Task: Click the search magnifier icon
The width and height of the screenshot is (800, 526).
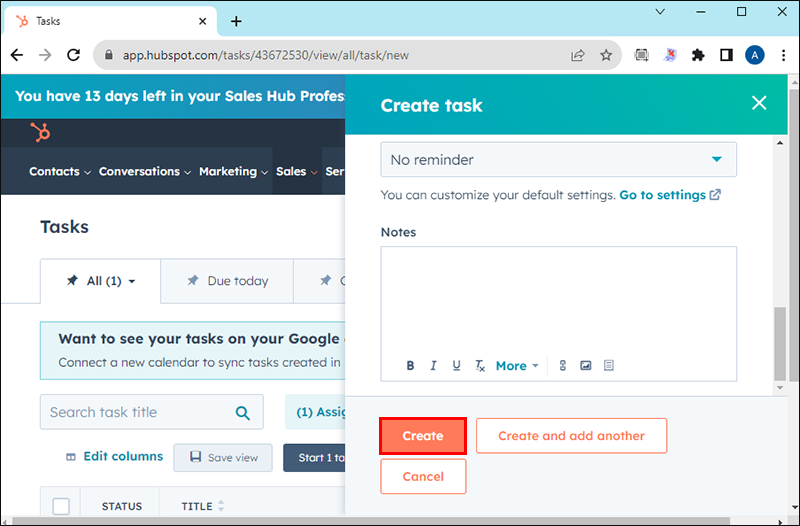Action: coord(243,413)
